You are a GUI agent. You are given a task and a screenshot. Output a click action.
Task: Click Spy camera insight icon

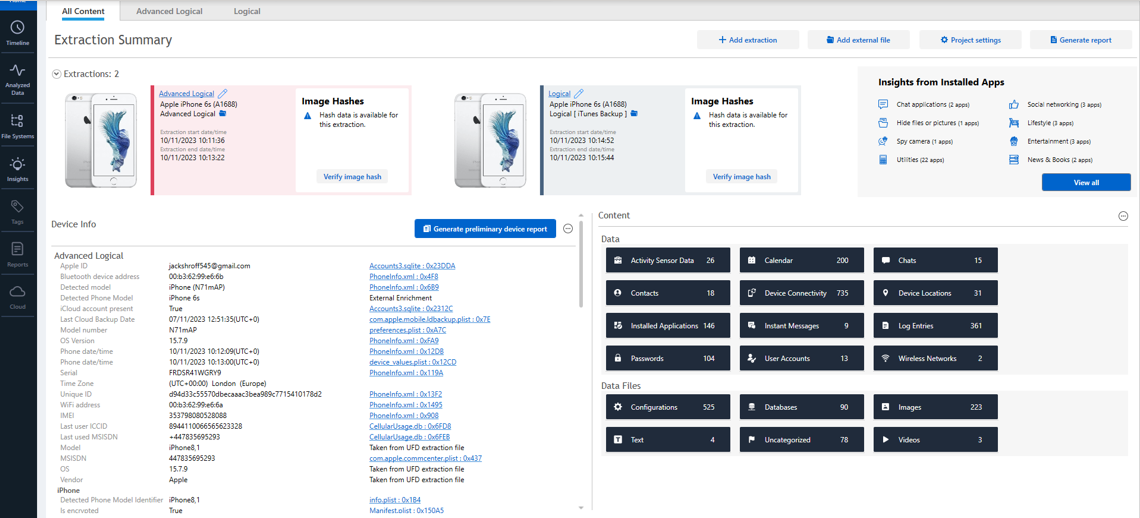(883, 140)
